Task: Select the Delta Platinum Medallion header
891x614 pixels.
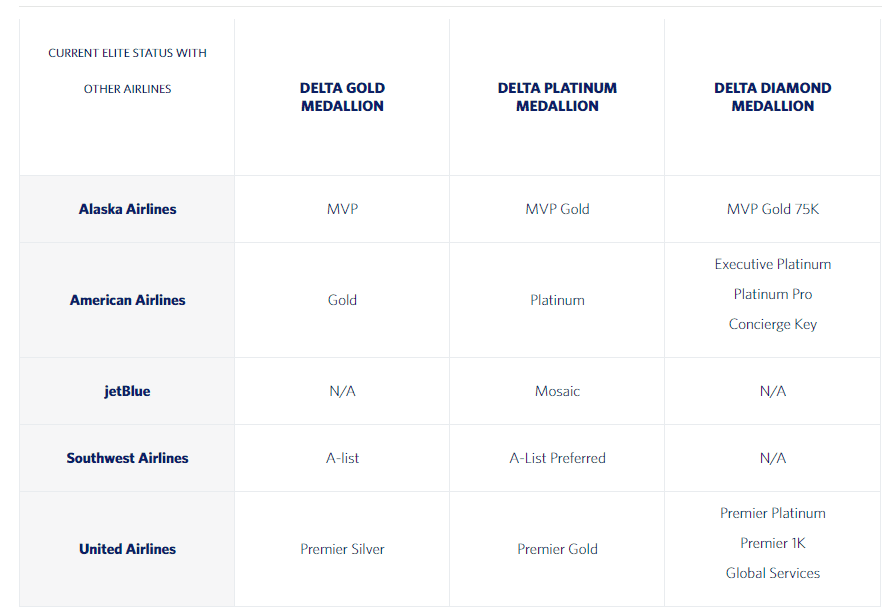Action: pos(557,97)
